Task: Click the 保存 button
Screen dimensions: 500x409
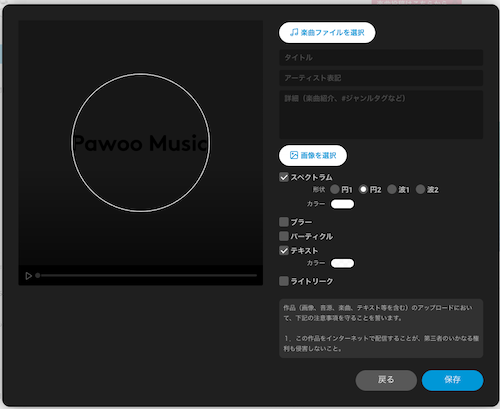Action: [452, 380]
